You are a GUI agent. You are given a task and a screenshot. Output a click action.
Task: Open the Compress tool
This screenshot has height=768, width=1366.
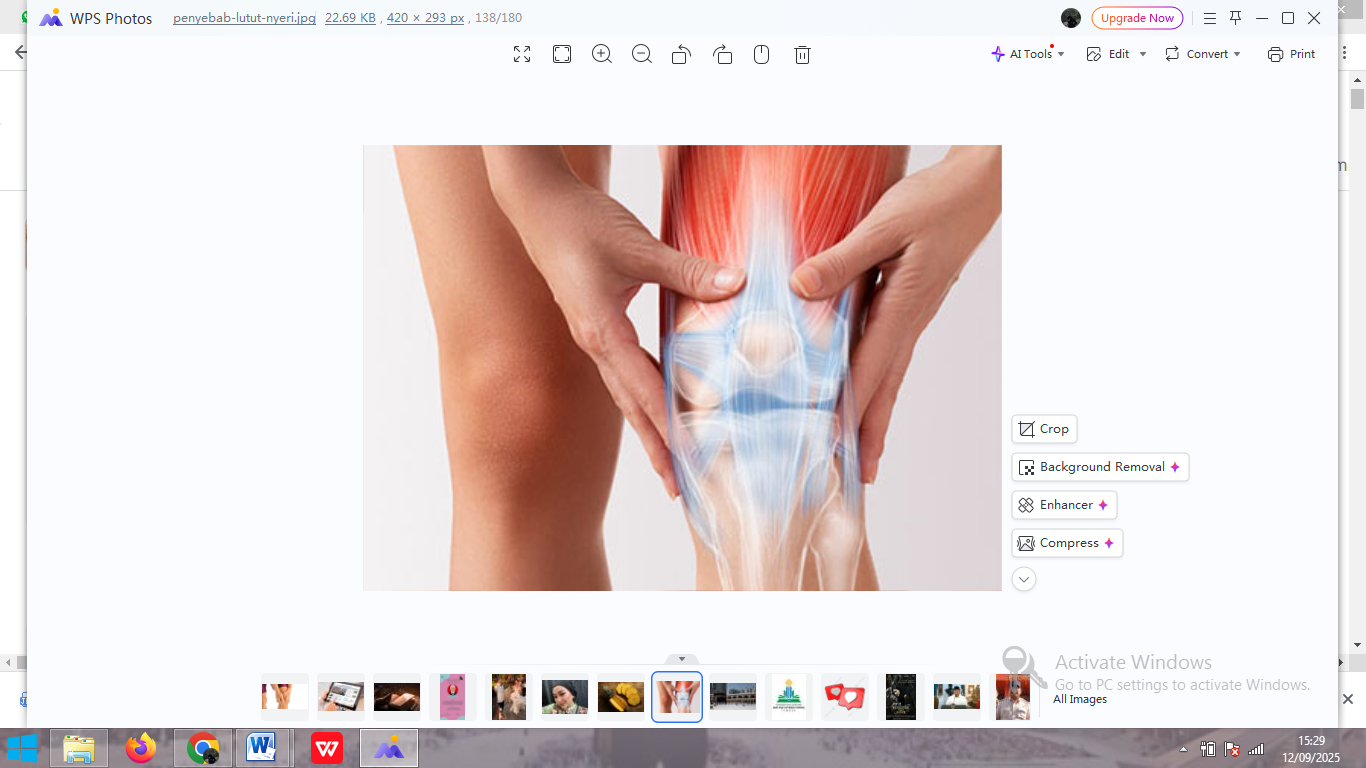pos(1067,543)
